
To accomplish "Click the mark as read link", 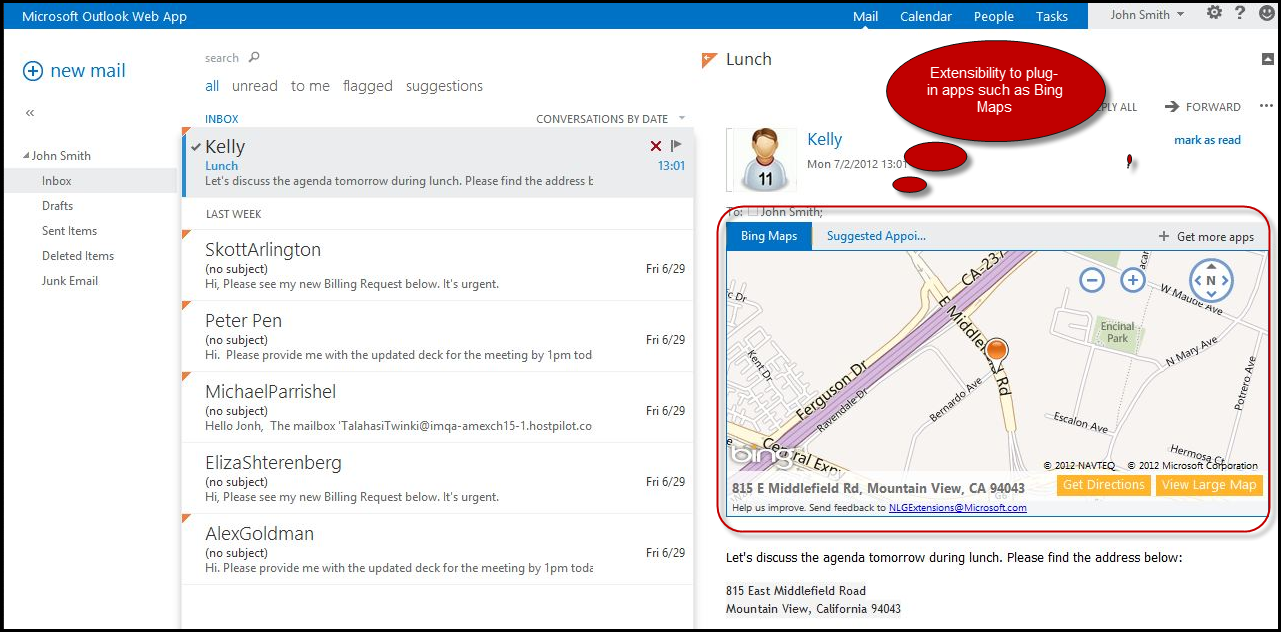I will [x=1207, y=140].
